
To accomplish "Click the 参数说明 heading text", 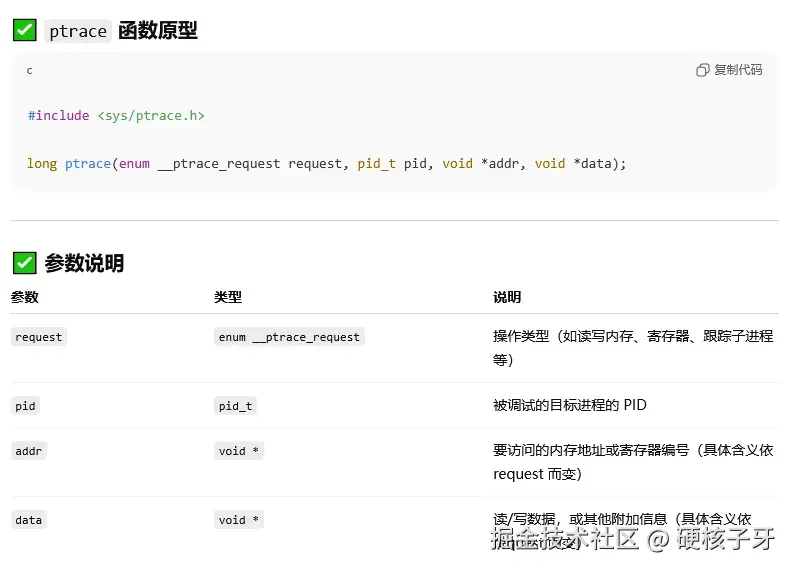I will click(x=84, y=263).
